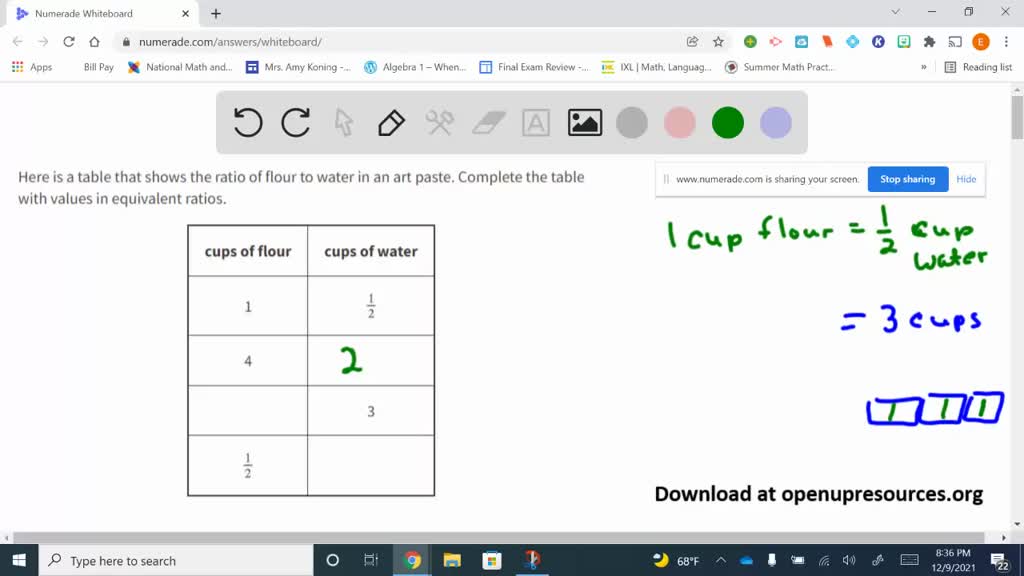The height and width of the screenshot is (576, 1024).
Task: Click the browser back arrow
Action: click(18, 42)
